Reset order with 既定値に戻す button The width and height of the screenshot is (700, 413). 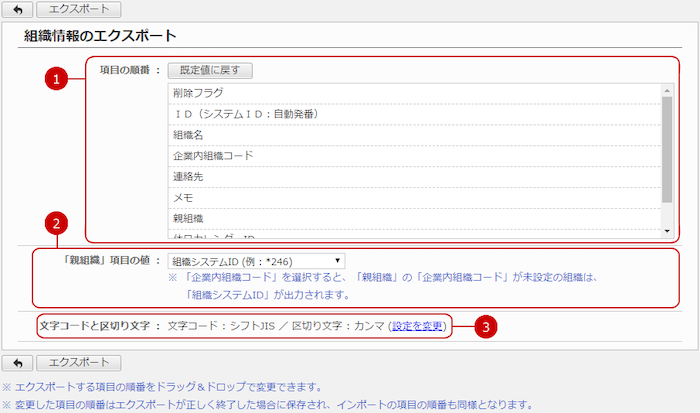pyautogui.click(x=210, y=71)
